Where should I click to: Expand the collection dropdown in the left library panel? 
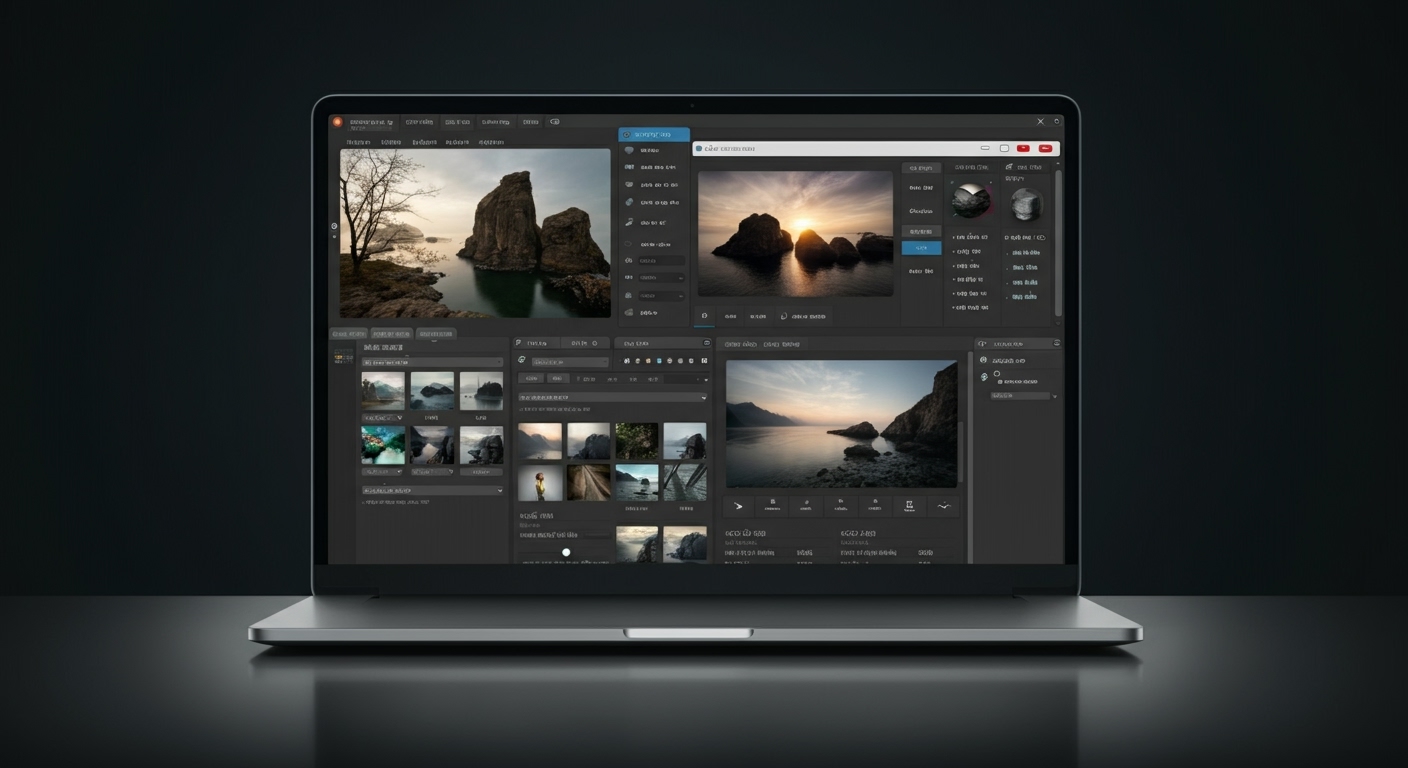click(432, 362)
